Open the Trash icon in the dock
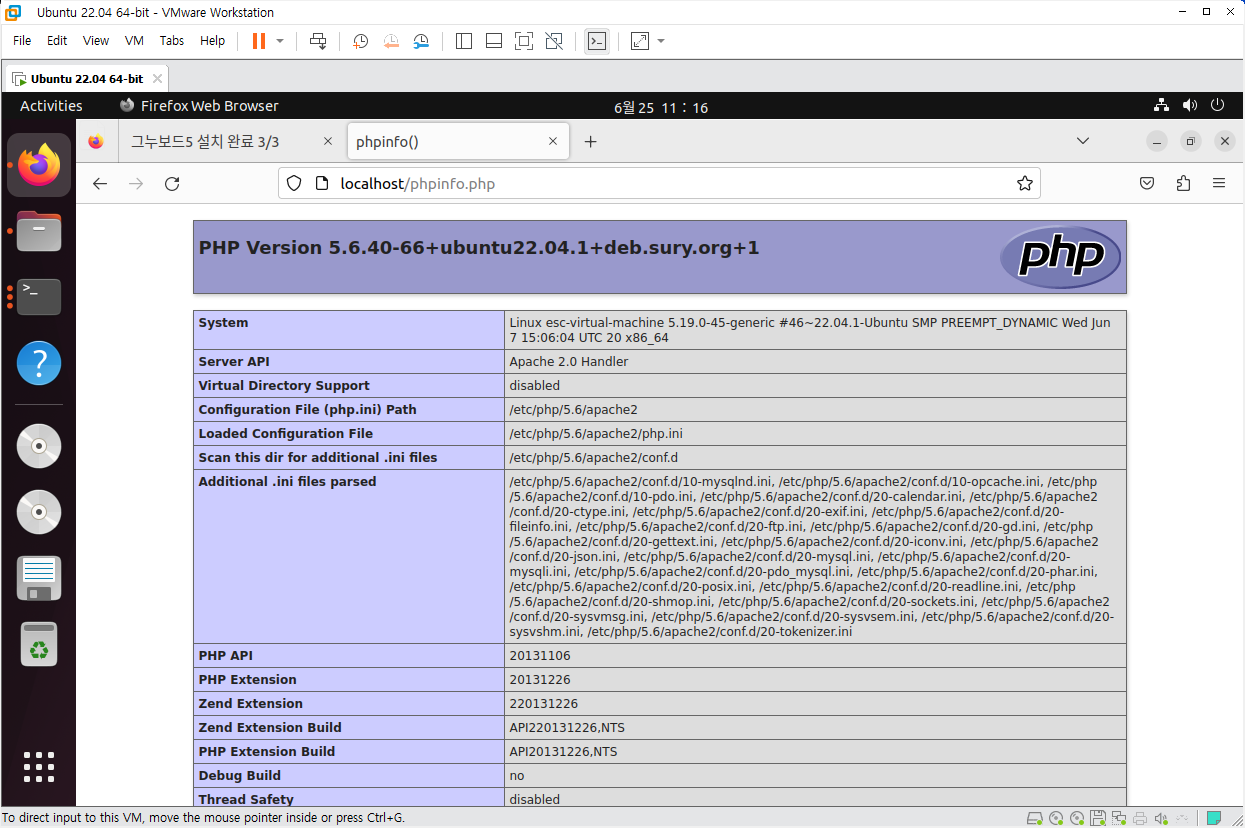This screenshot has width=1245, height=828. pos(39,644)
